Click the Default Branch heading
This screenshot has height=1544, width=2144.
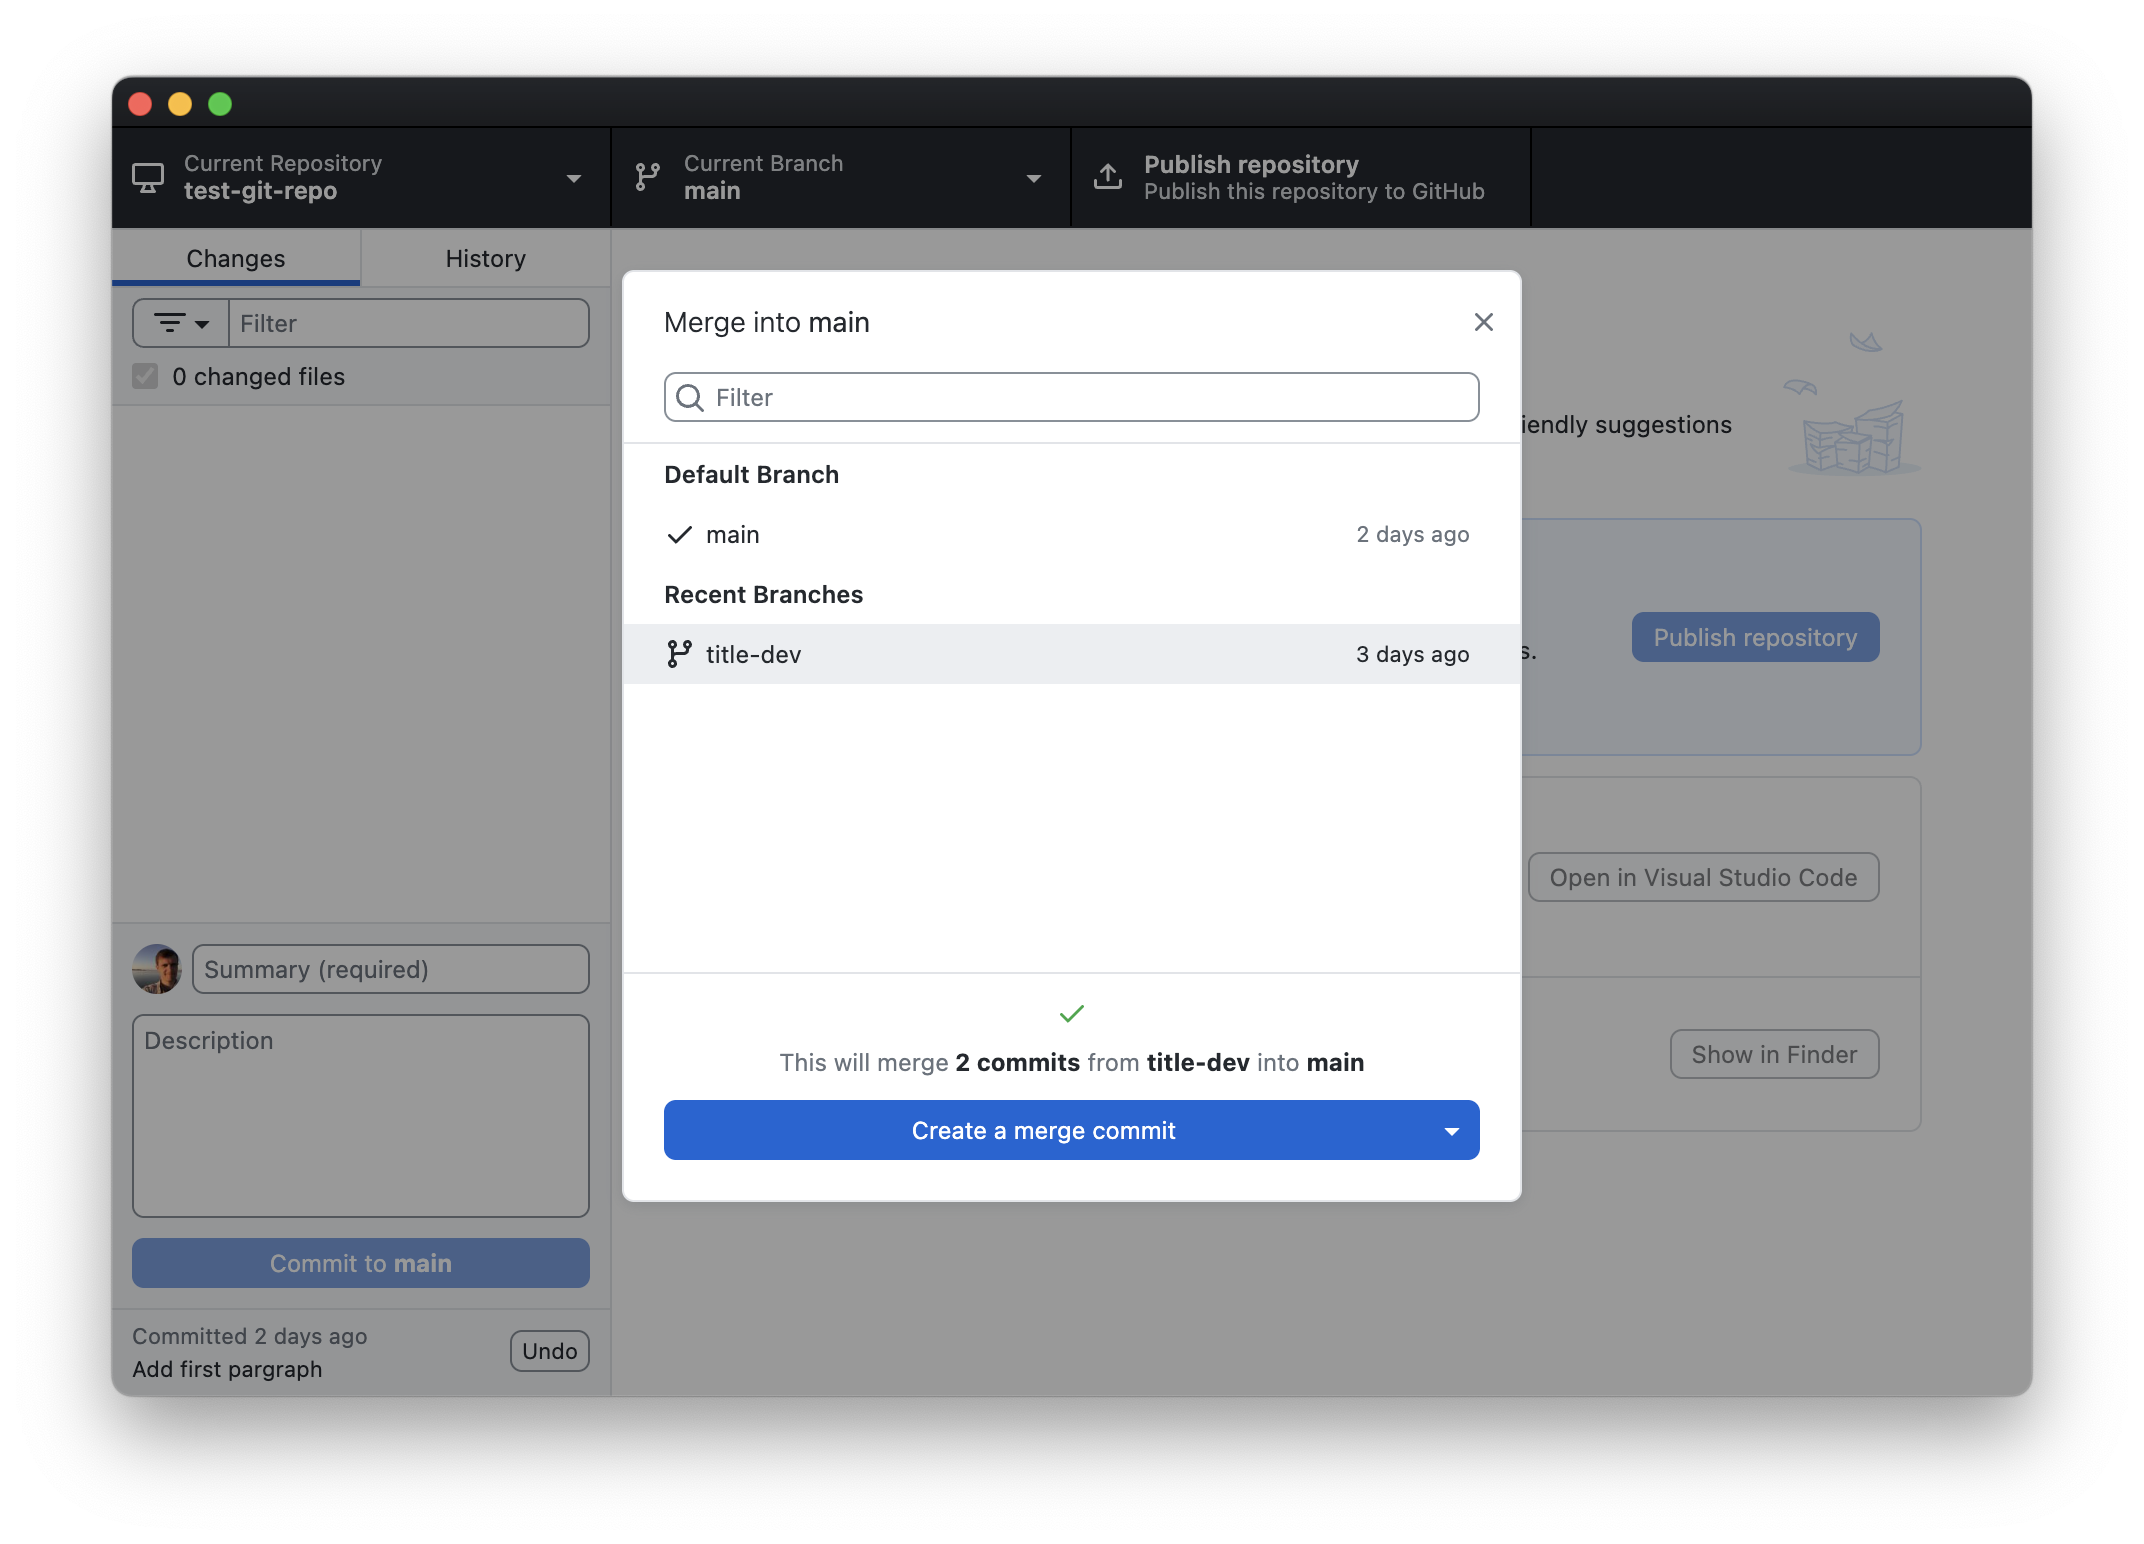click(752, 474)
